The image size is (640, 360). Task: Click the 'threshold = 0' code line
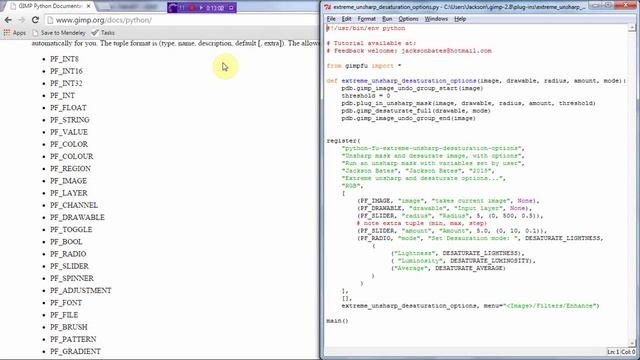coord(366,96)
